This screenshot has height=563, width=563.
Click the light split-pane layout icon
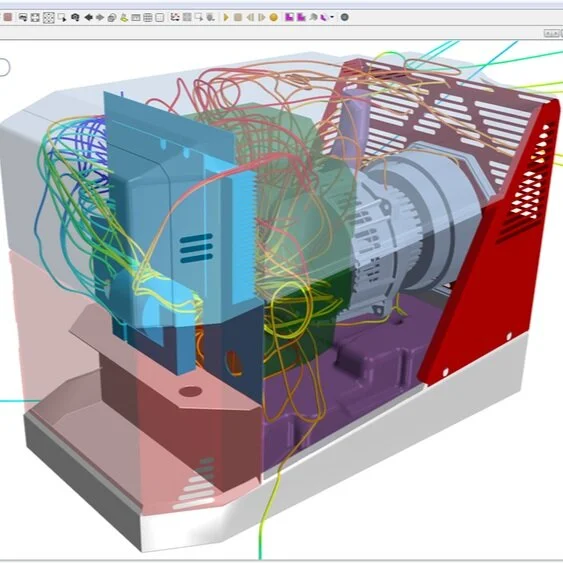160,17
